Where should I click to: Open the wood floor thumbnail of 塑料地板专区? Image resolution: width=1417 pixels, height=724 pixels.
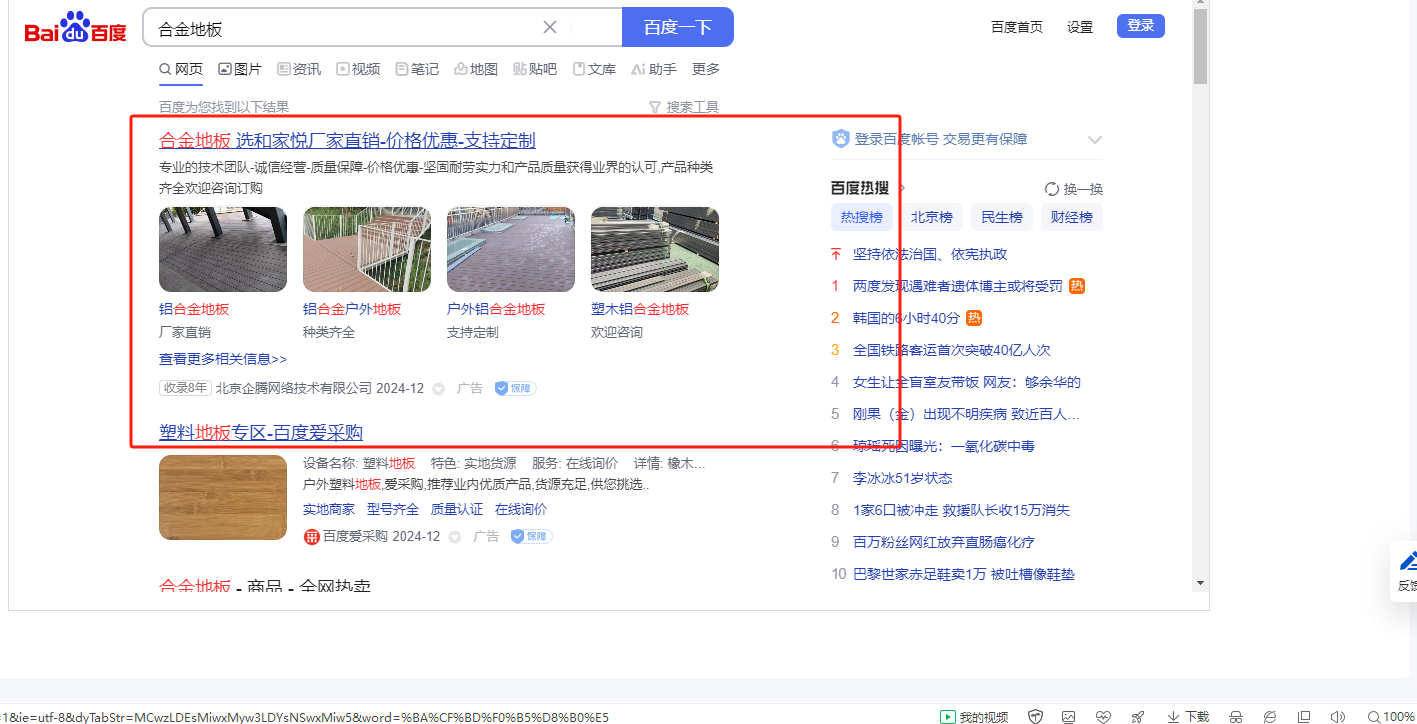223,498
